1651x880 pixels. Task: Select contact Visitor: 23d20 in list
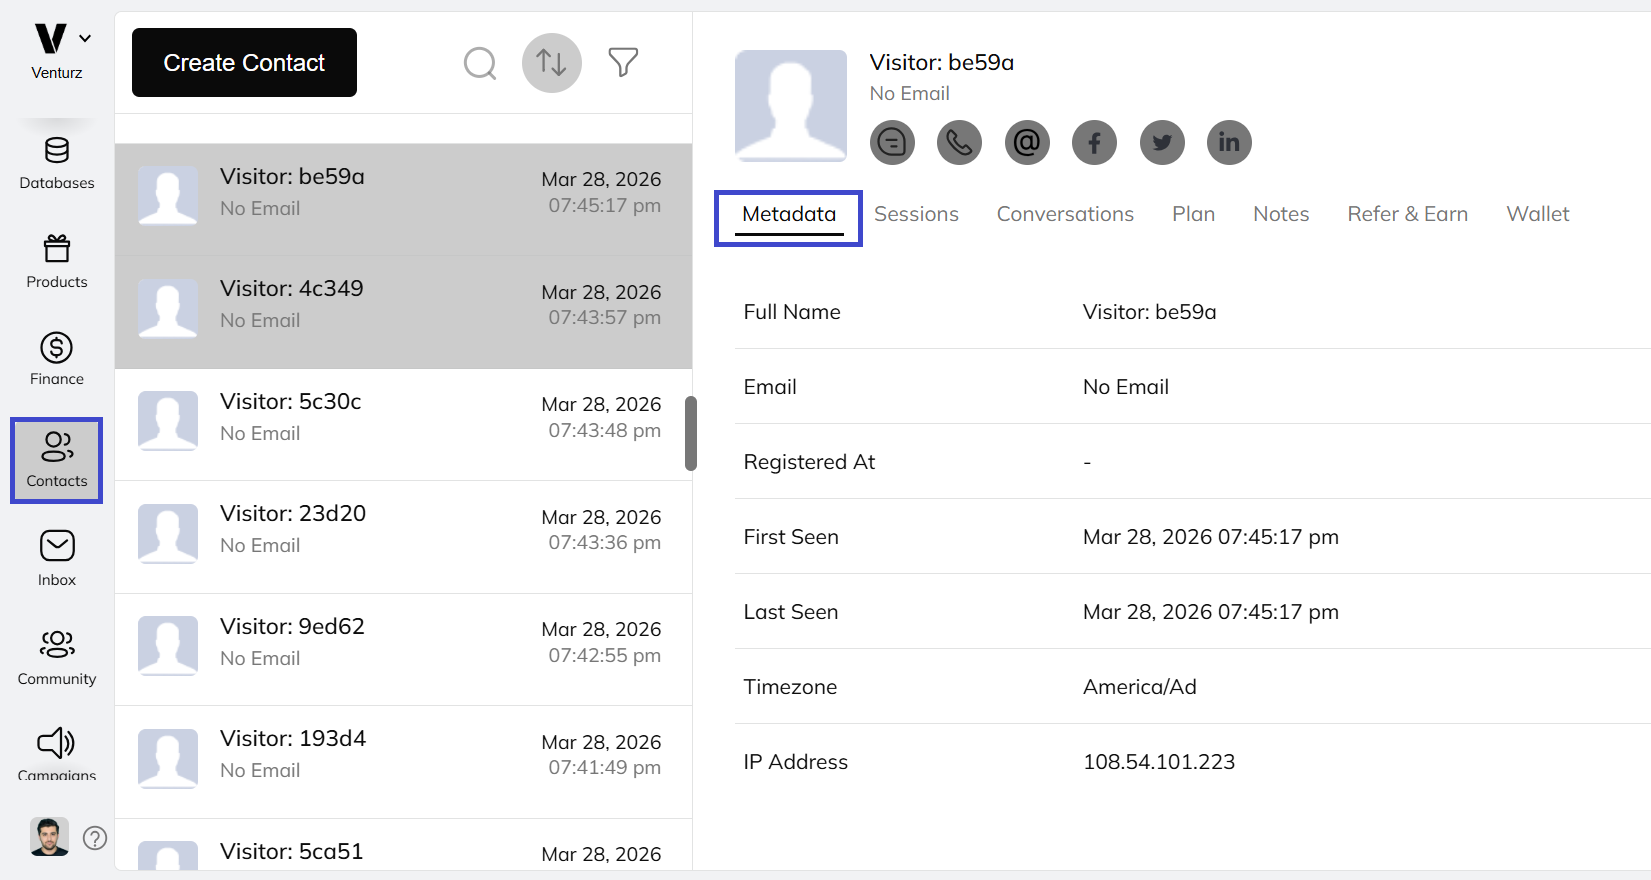click(403, 537)
